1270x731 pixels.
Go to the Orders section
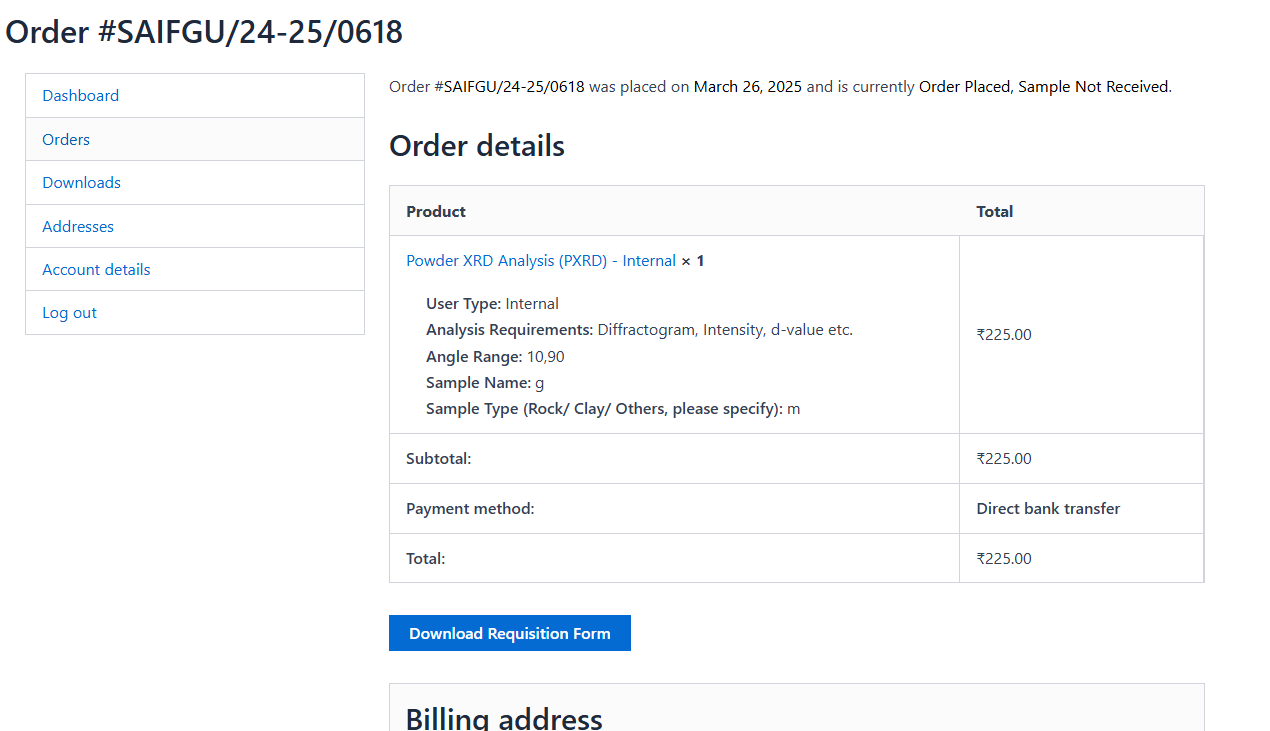pyautogui.click(x=66, y=140)
